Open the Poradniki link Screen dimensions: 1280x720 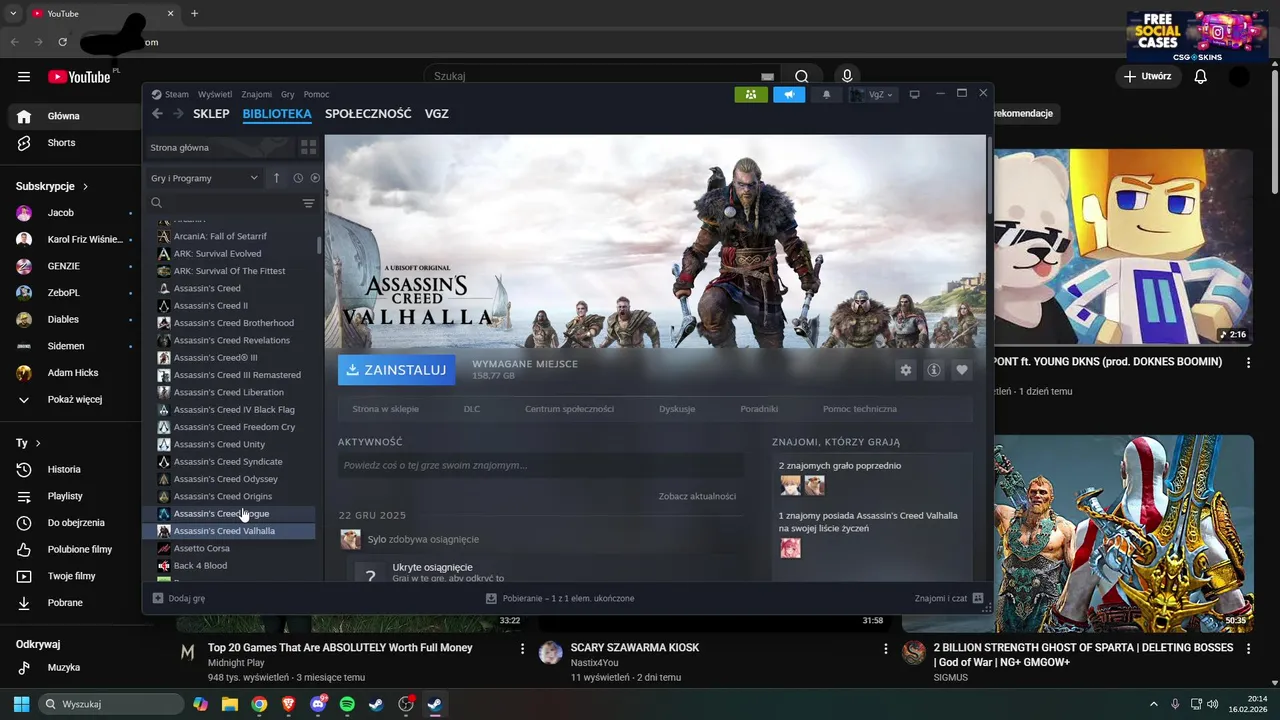click(759, 409)
